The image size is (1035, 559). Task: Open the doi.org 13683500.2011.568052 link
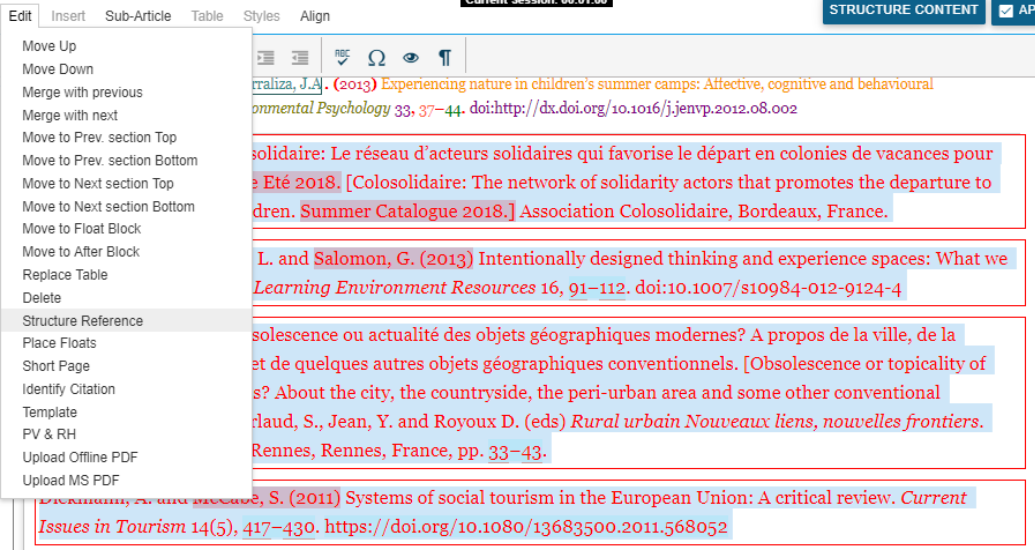pos(526,527)
